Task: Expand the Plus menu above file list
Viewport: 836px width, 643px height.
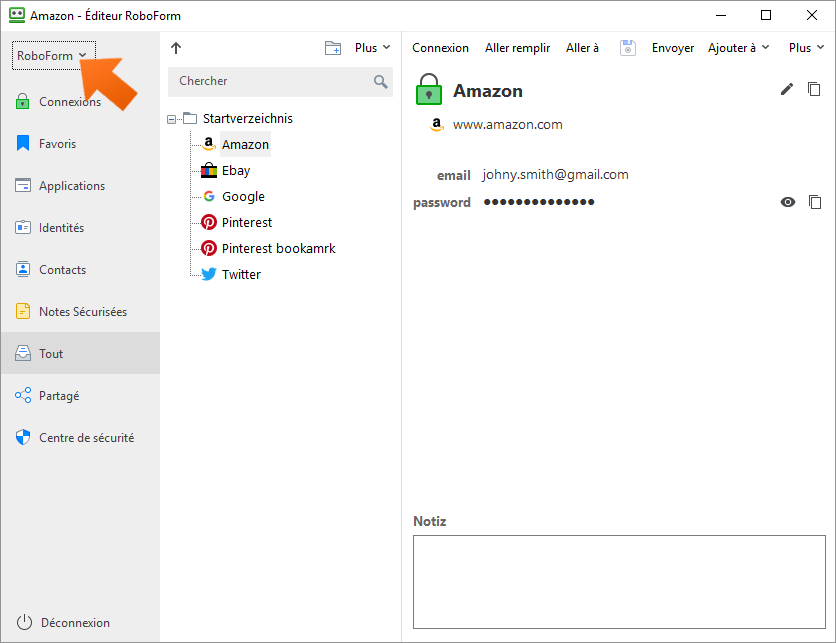Action: click(x=372, y=48)
